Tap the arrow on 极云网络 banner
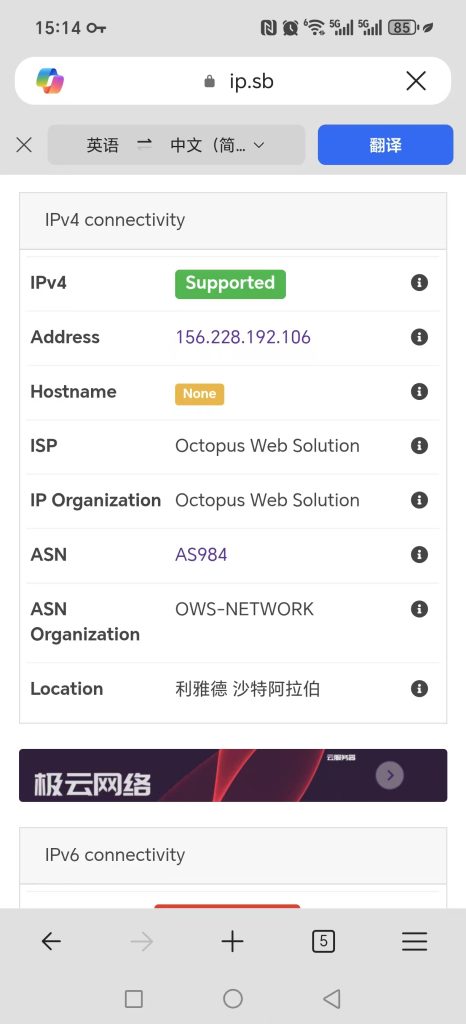The height and width of the screenshot is (1024, 466). (x=390, y=775)
